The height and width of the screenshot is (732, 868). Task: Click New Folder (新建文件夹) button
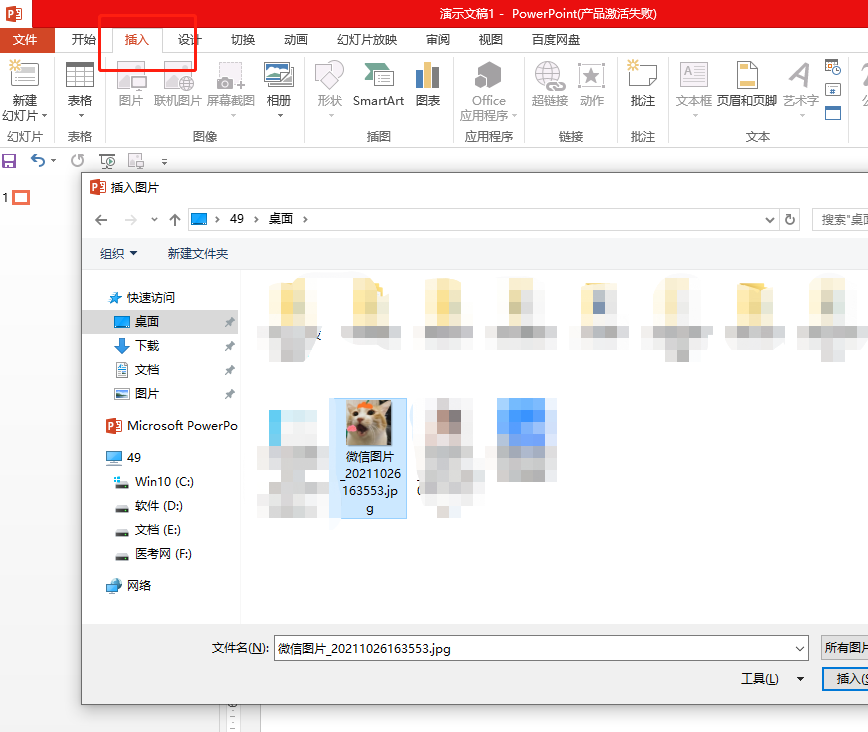198,254
